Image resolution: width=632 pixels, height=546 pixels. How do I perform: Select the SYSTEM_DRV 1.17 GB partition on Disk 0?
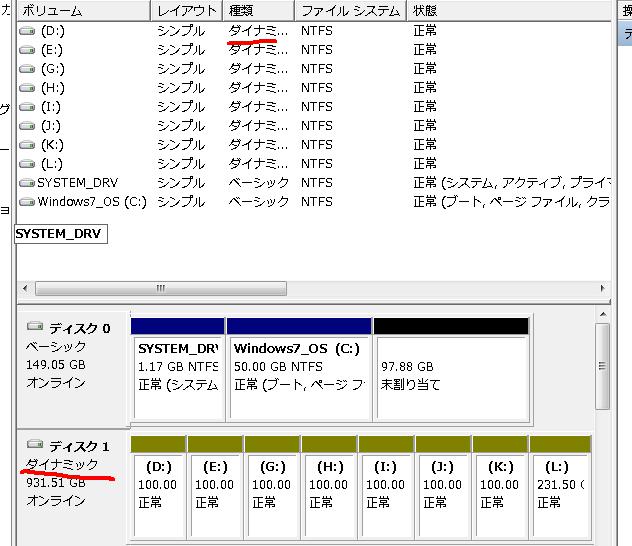pyautogui.click(x=178, y=370)
